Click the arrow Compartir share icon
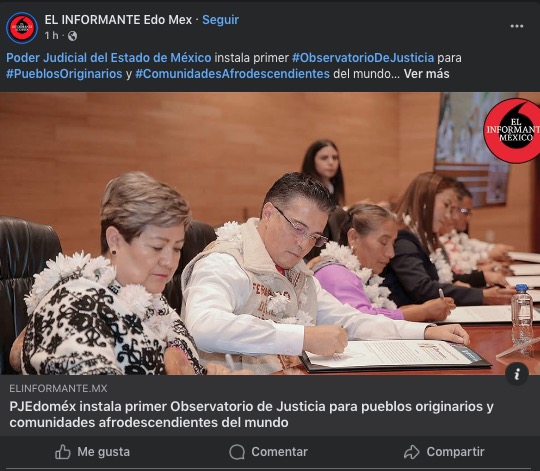The height and width of the screenshot is (471, 540). tap(412, 452)
